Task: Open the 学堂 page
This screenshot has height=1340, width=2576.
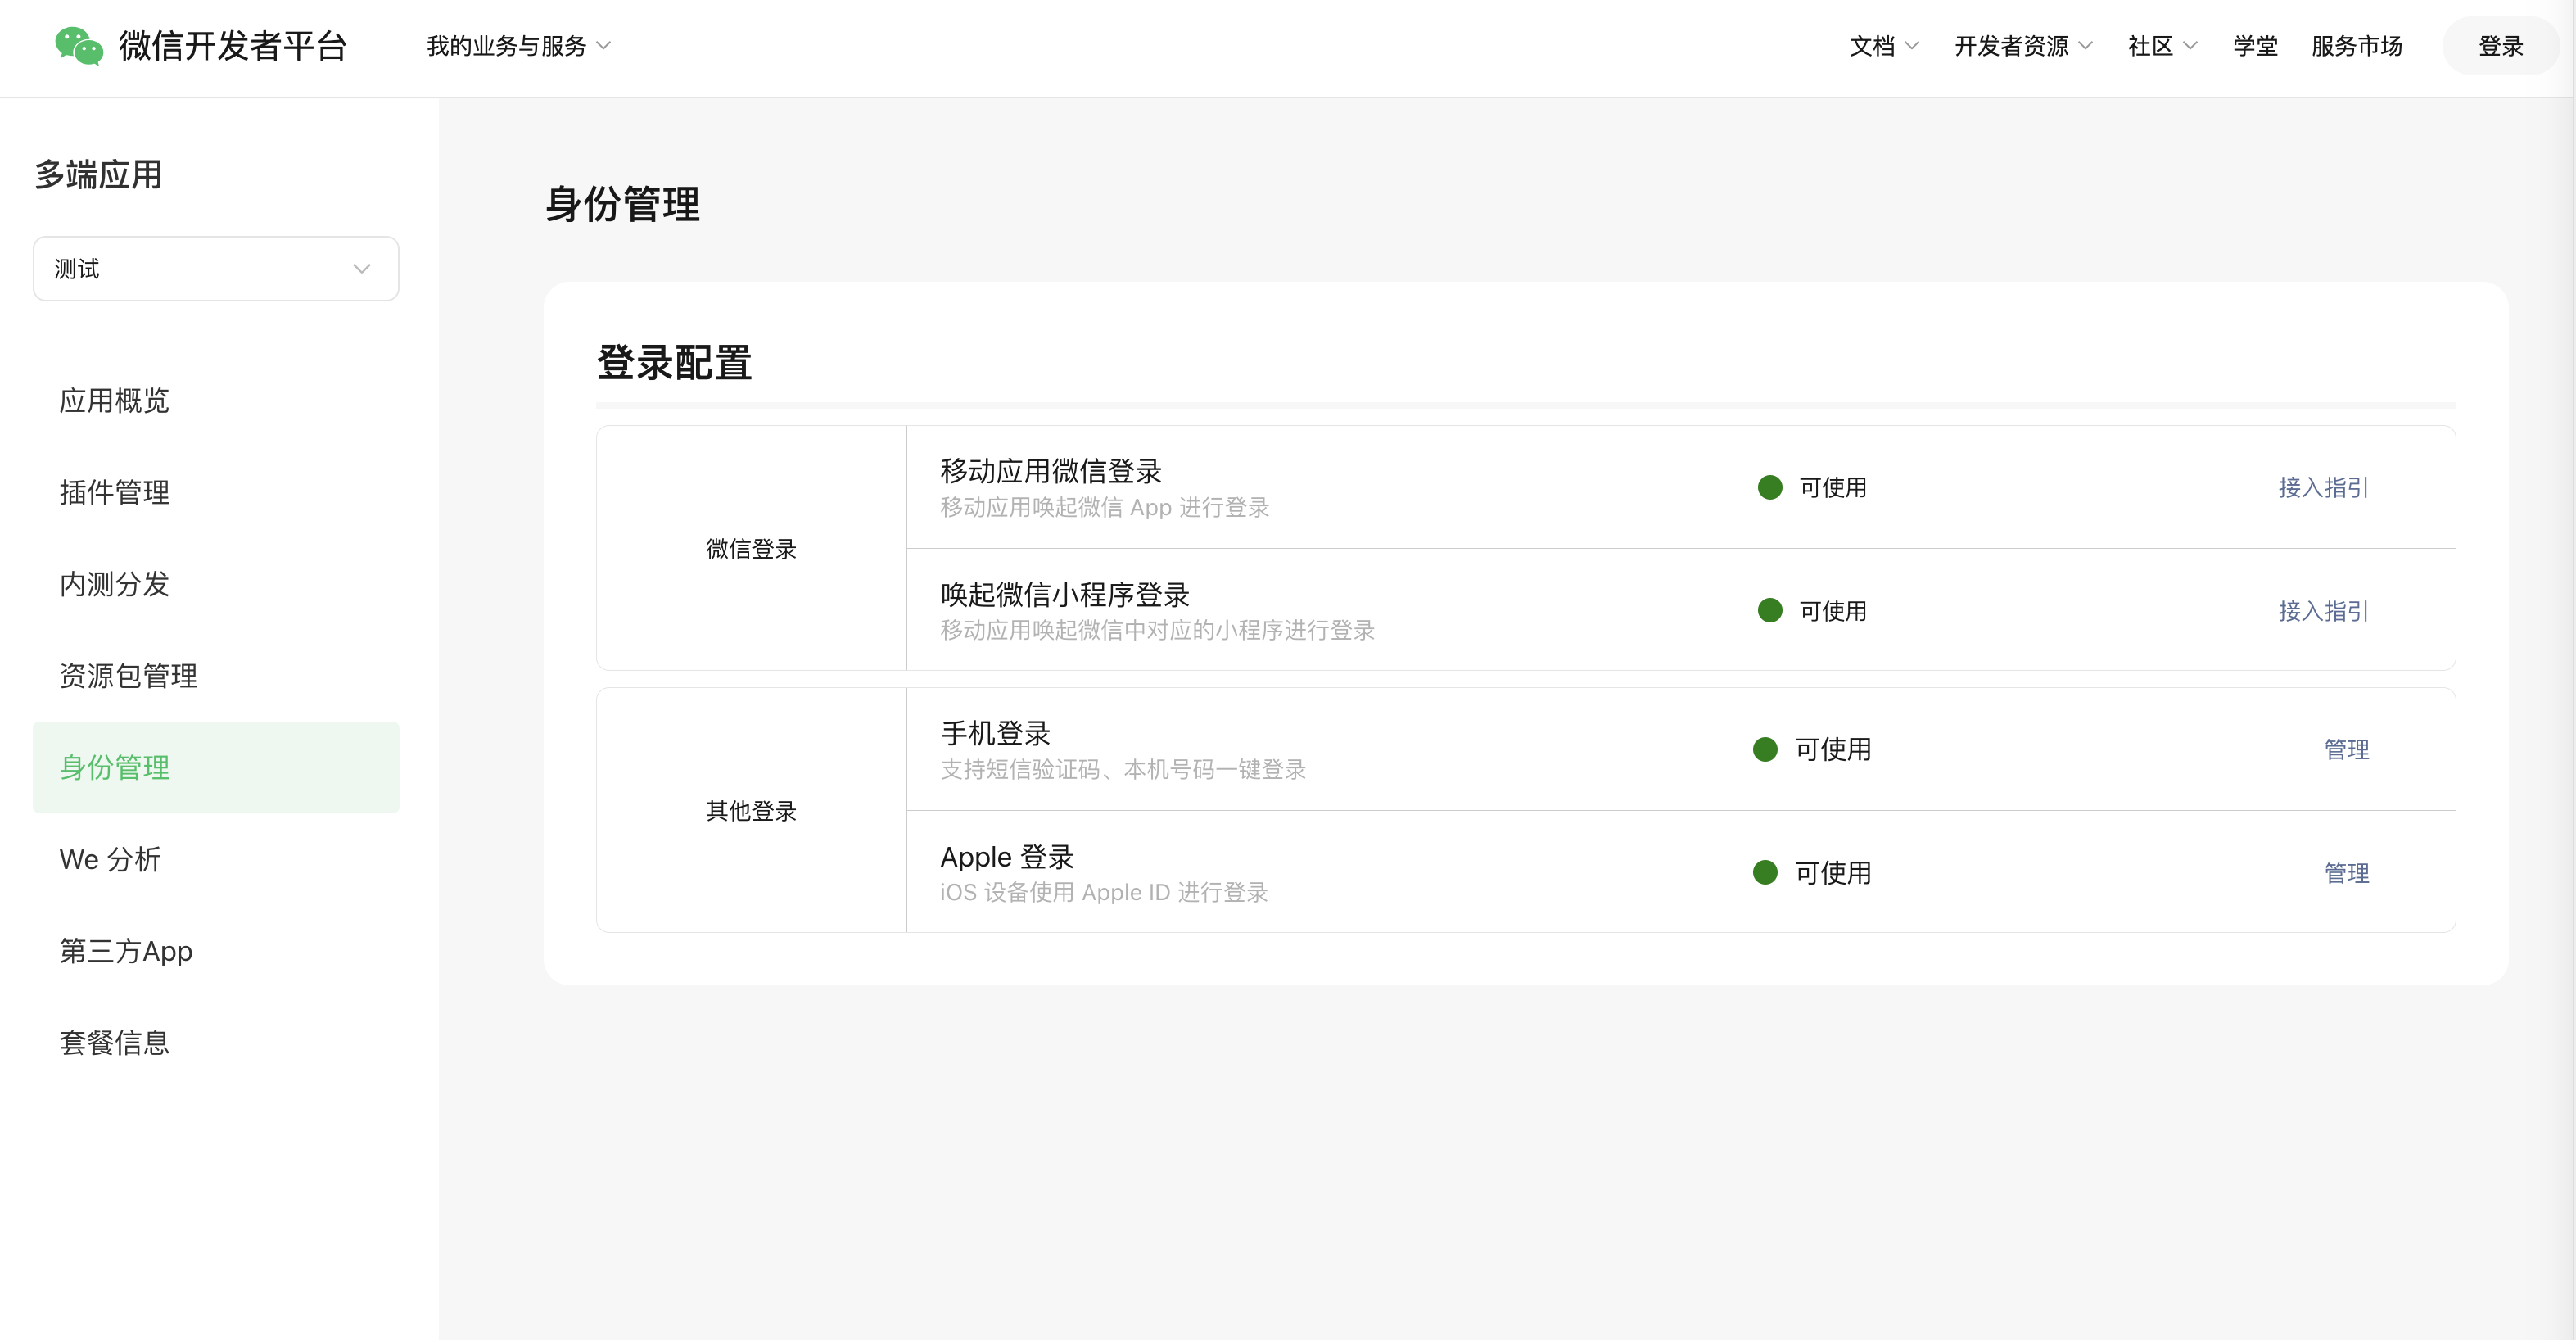Action: tap(2255, 46)
